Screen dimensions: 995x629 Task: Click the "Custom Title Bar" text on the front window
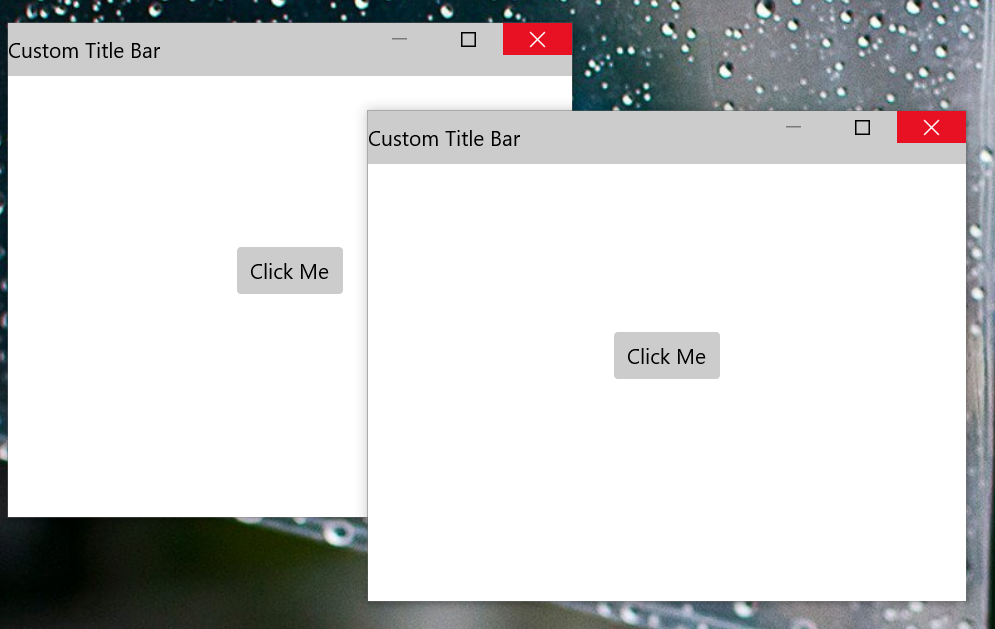tap(444, 139)
